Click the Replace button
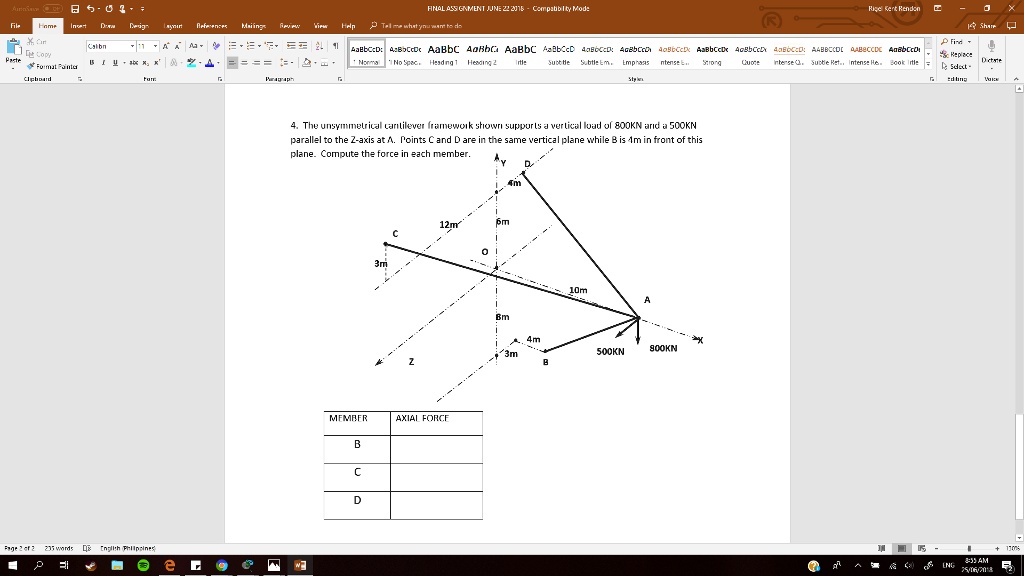1024x576 pixels. [956, 54]
